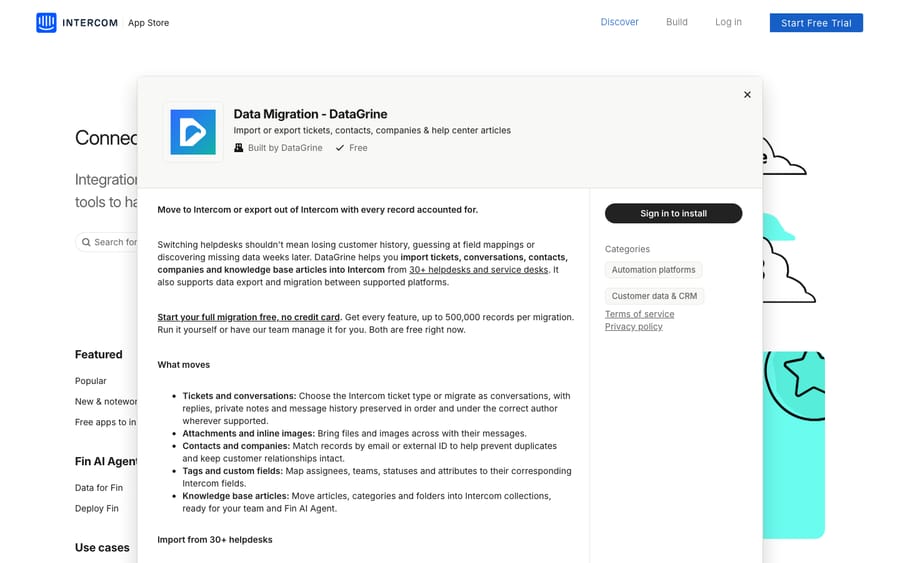
Task: Focus the Search for apps field
Action: point(107,242)
